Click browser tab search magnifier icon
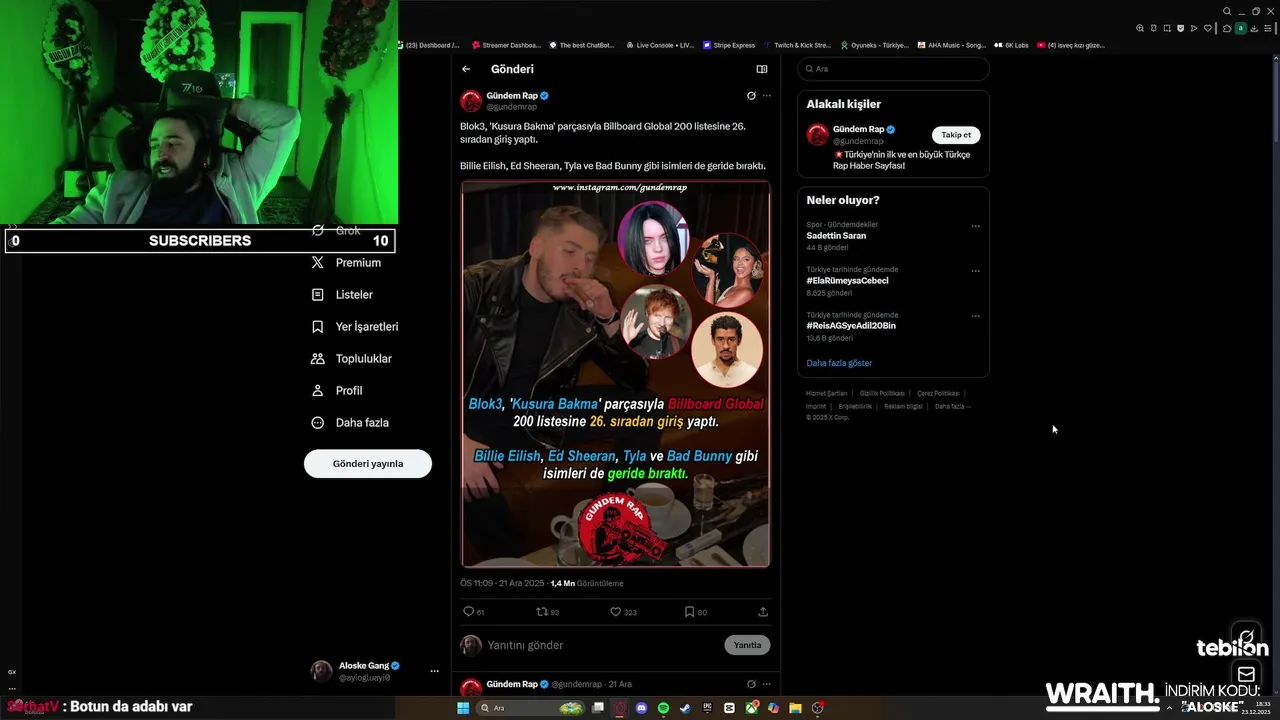 coord(1227,11)
